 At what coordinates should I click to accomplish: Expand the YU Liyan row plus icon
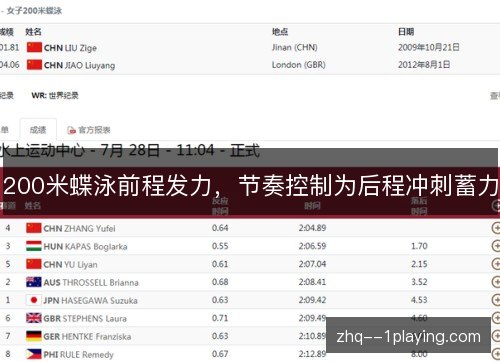pyautogui.click(x=496, y=264)
